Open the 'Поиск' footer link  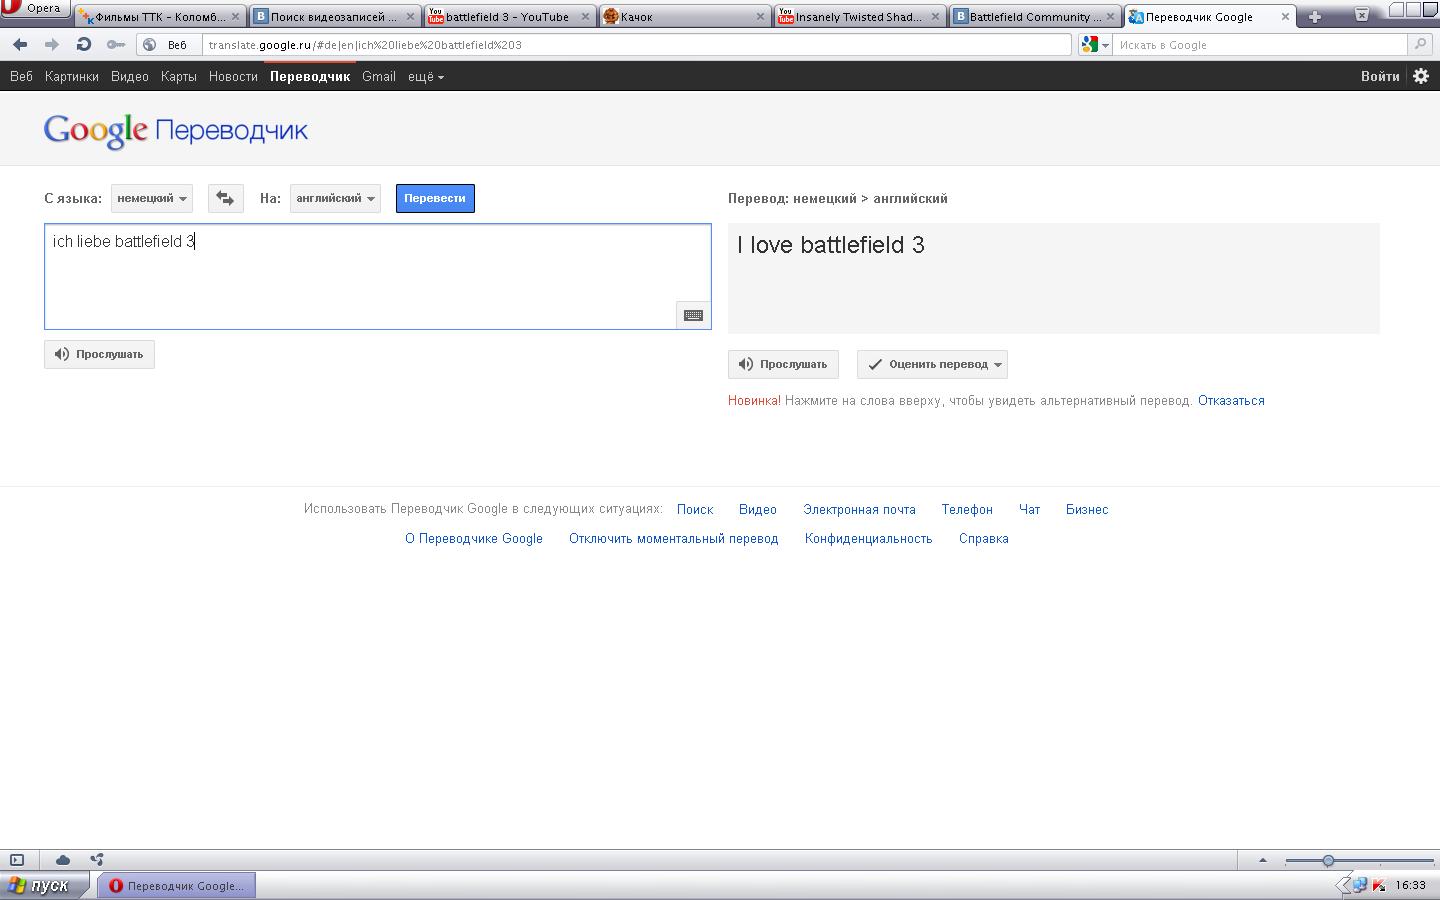695,509
